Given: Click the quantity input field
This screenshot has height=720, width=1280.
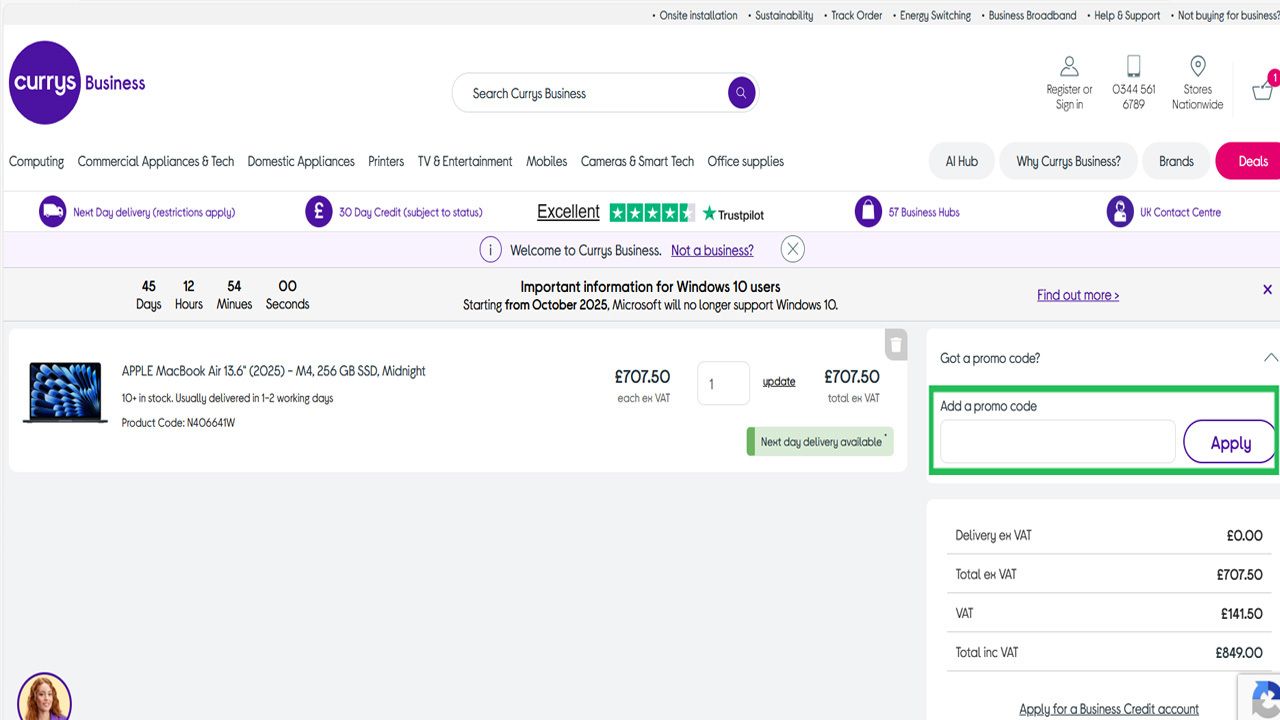Looking at the screenshot, I should click(x=723, y=383).
